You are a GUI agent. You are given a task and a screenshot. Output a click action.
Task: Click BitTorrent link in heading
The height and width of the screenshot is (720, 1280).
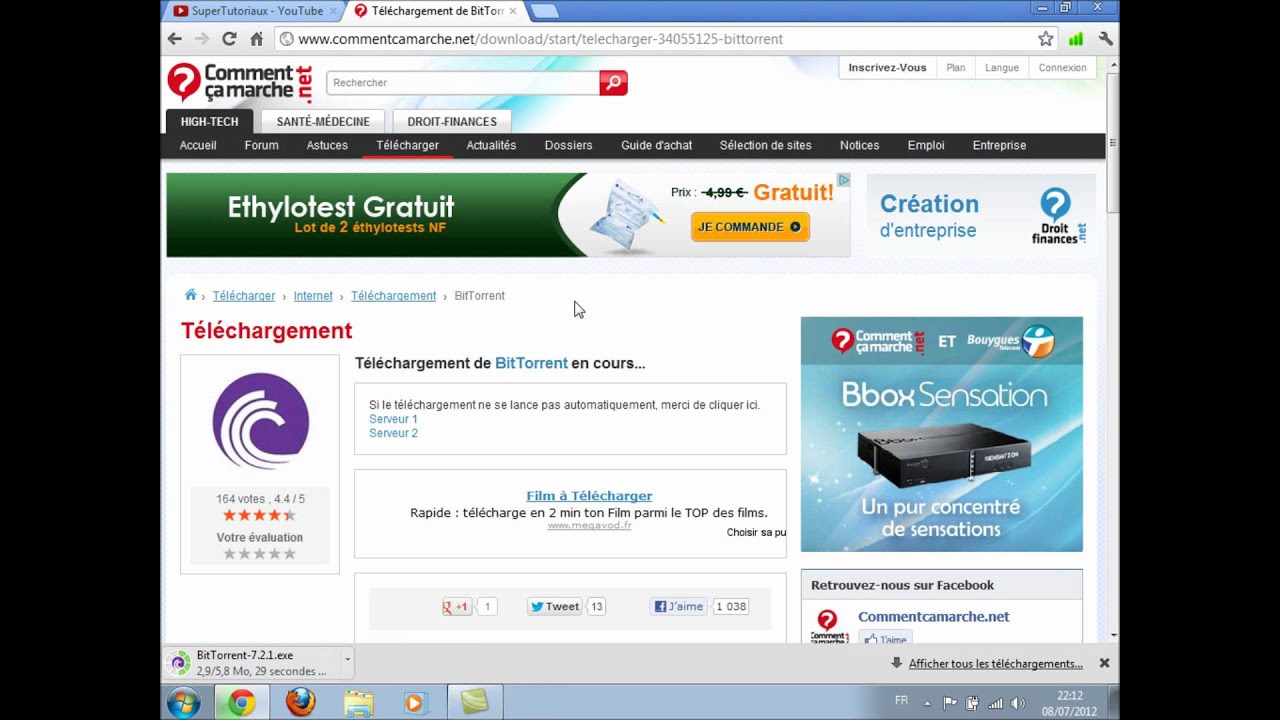point(531,363)
